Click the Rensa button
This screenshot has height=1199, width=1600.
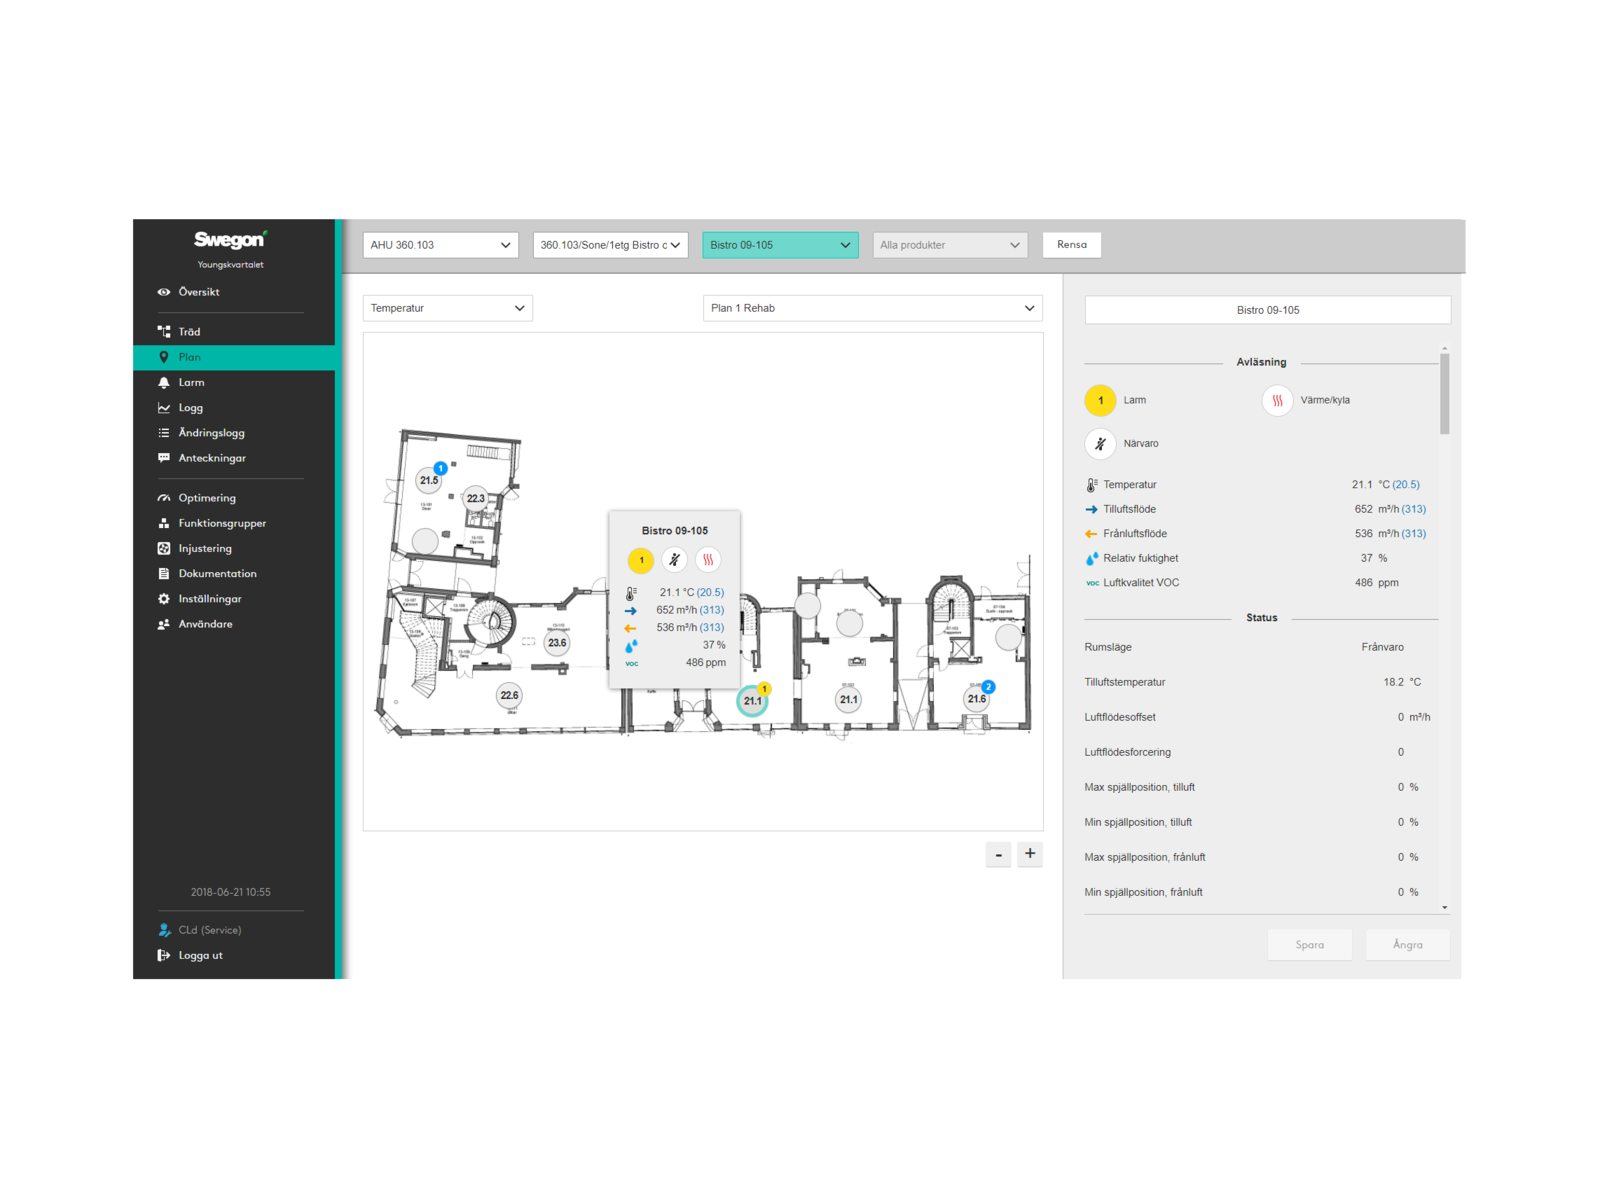click(x=1071, y=245)
